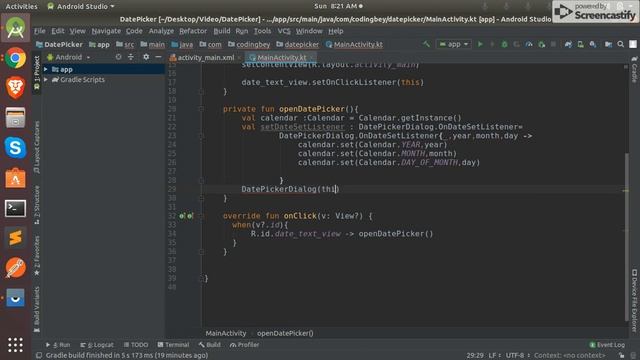Open the Run menu
The image size is (640, 360).
(242, 31)
